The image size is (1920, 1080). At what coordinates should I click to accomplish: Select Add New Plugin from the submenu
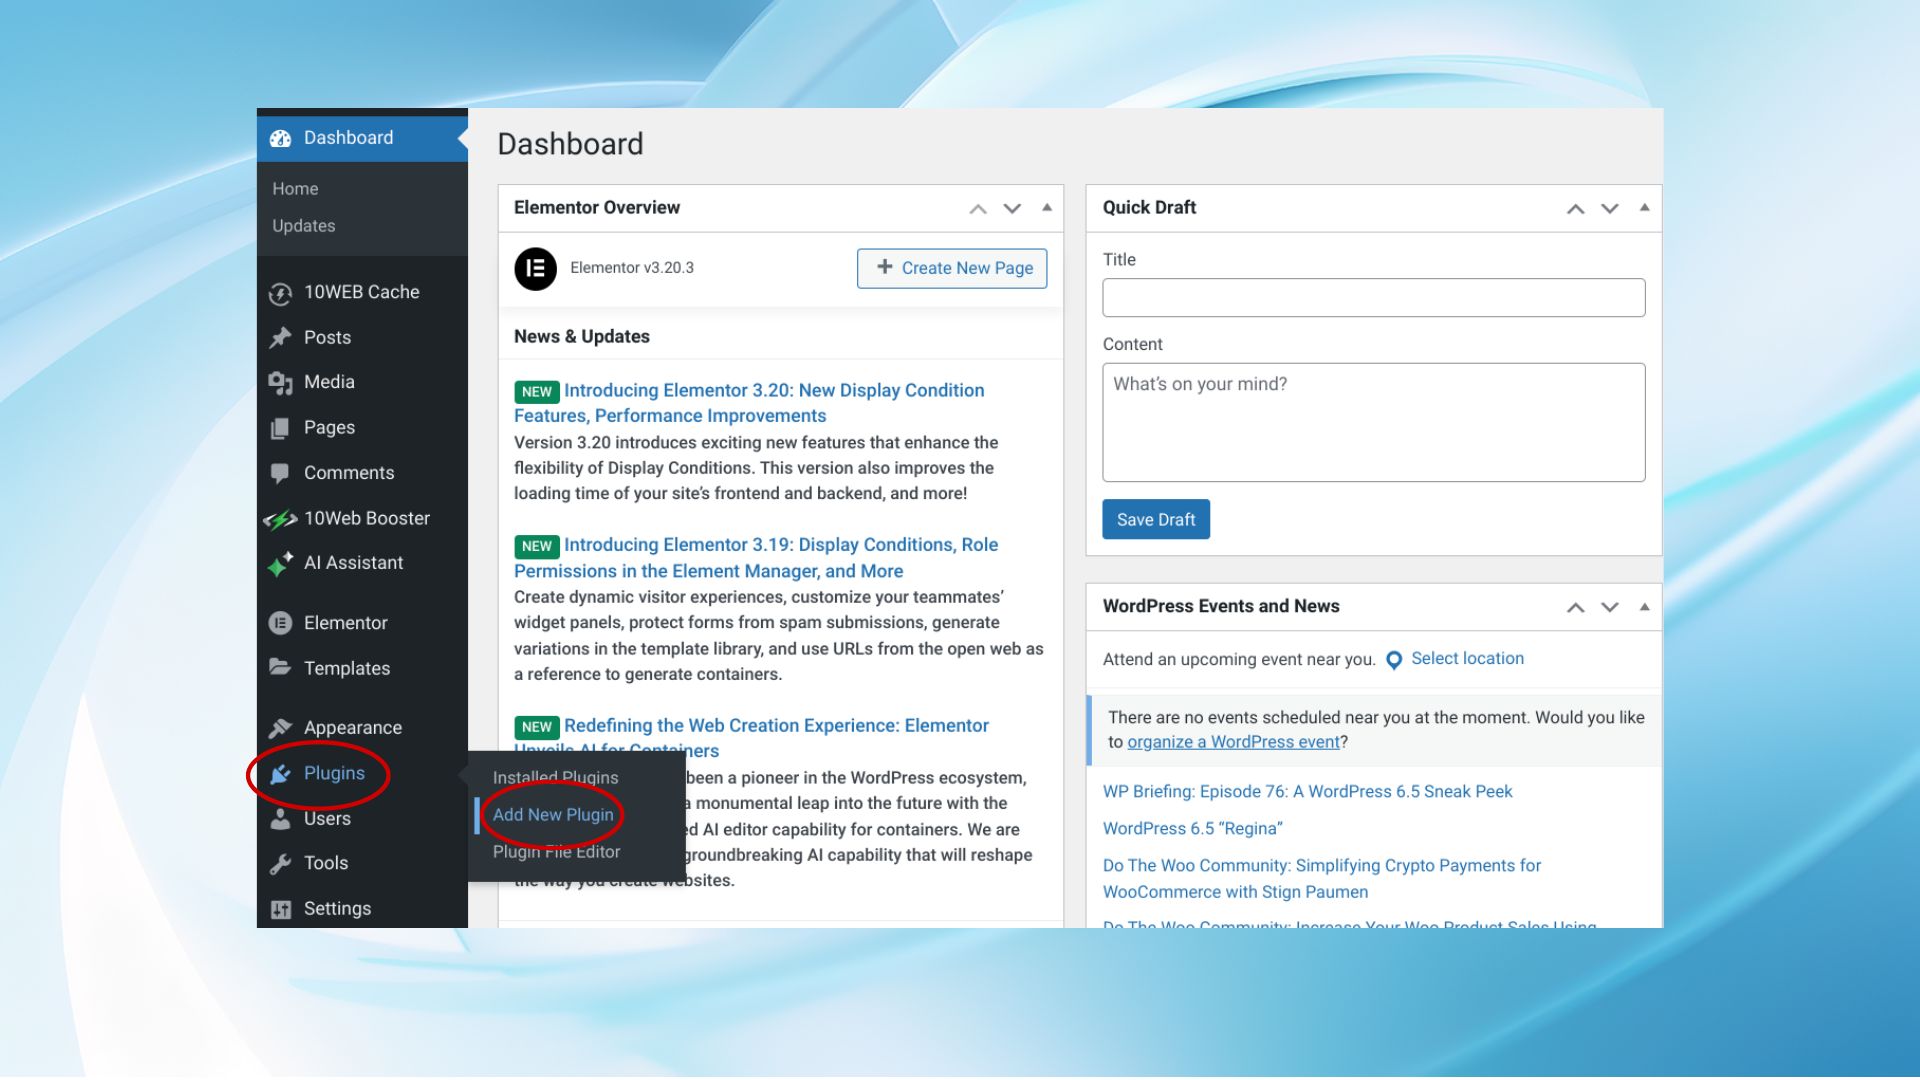click(553, 815)
